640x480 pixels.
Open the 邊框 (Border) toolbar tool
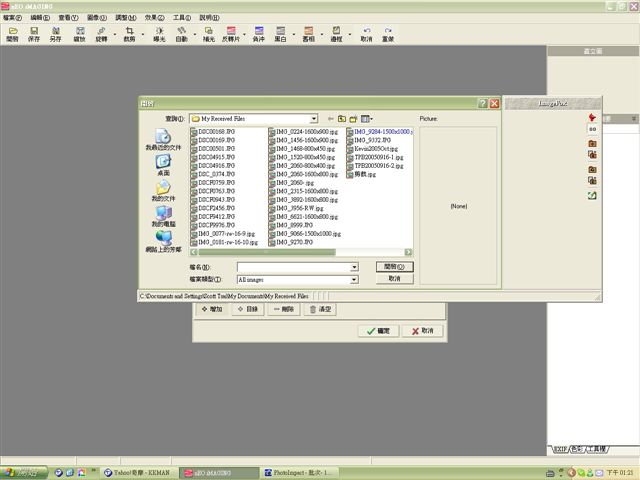[336, 34]
